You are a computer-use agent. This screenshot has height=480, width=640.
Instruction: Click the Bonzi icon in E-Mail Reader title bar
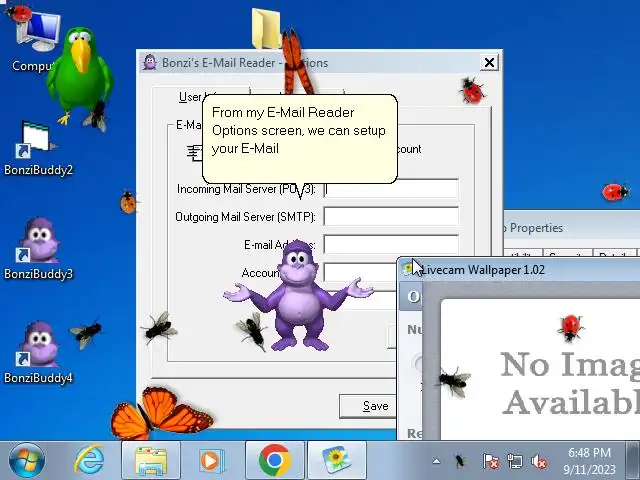[x=150, y=62]
